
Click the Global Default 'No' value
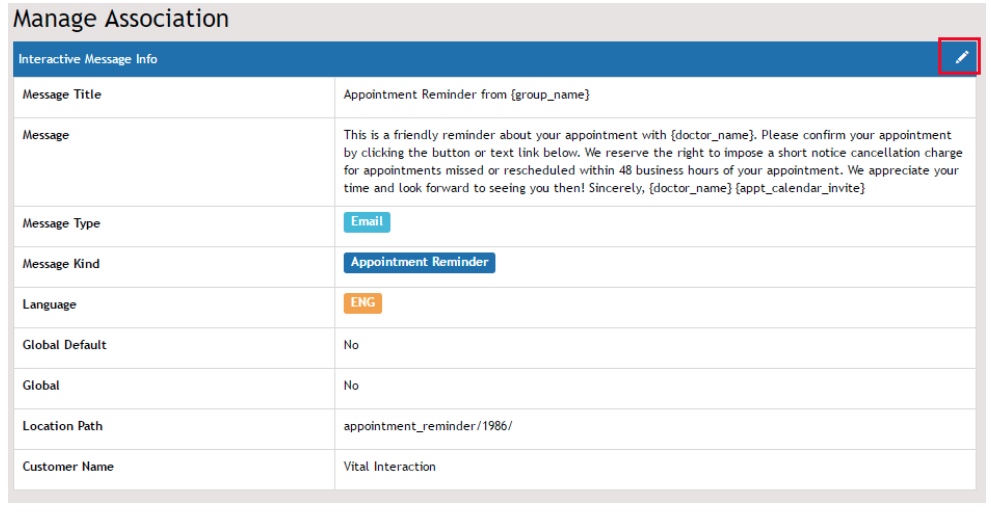click(x=351, y=345)
